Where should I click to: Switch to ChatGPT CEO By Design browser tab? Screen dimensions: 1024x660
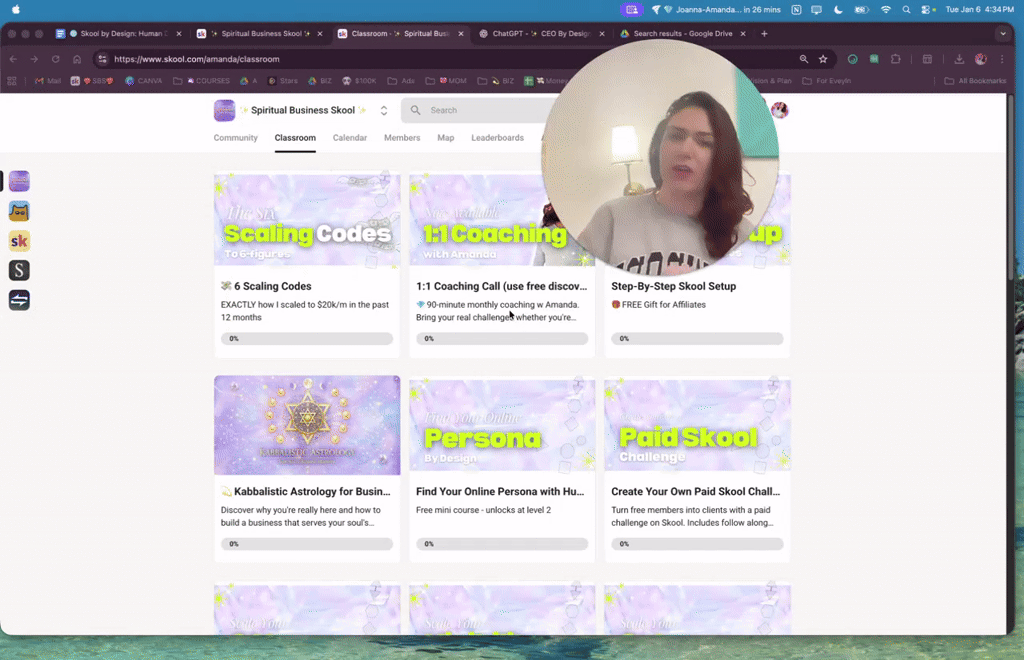[x=539, y=33]
